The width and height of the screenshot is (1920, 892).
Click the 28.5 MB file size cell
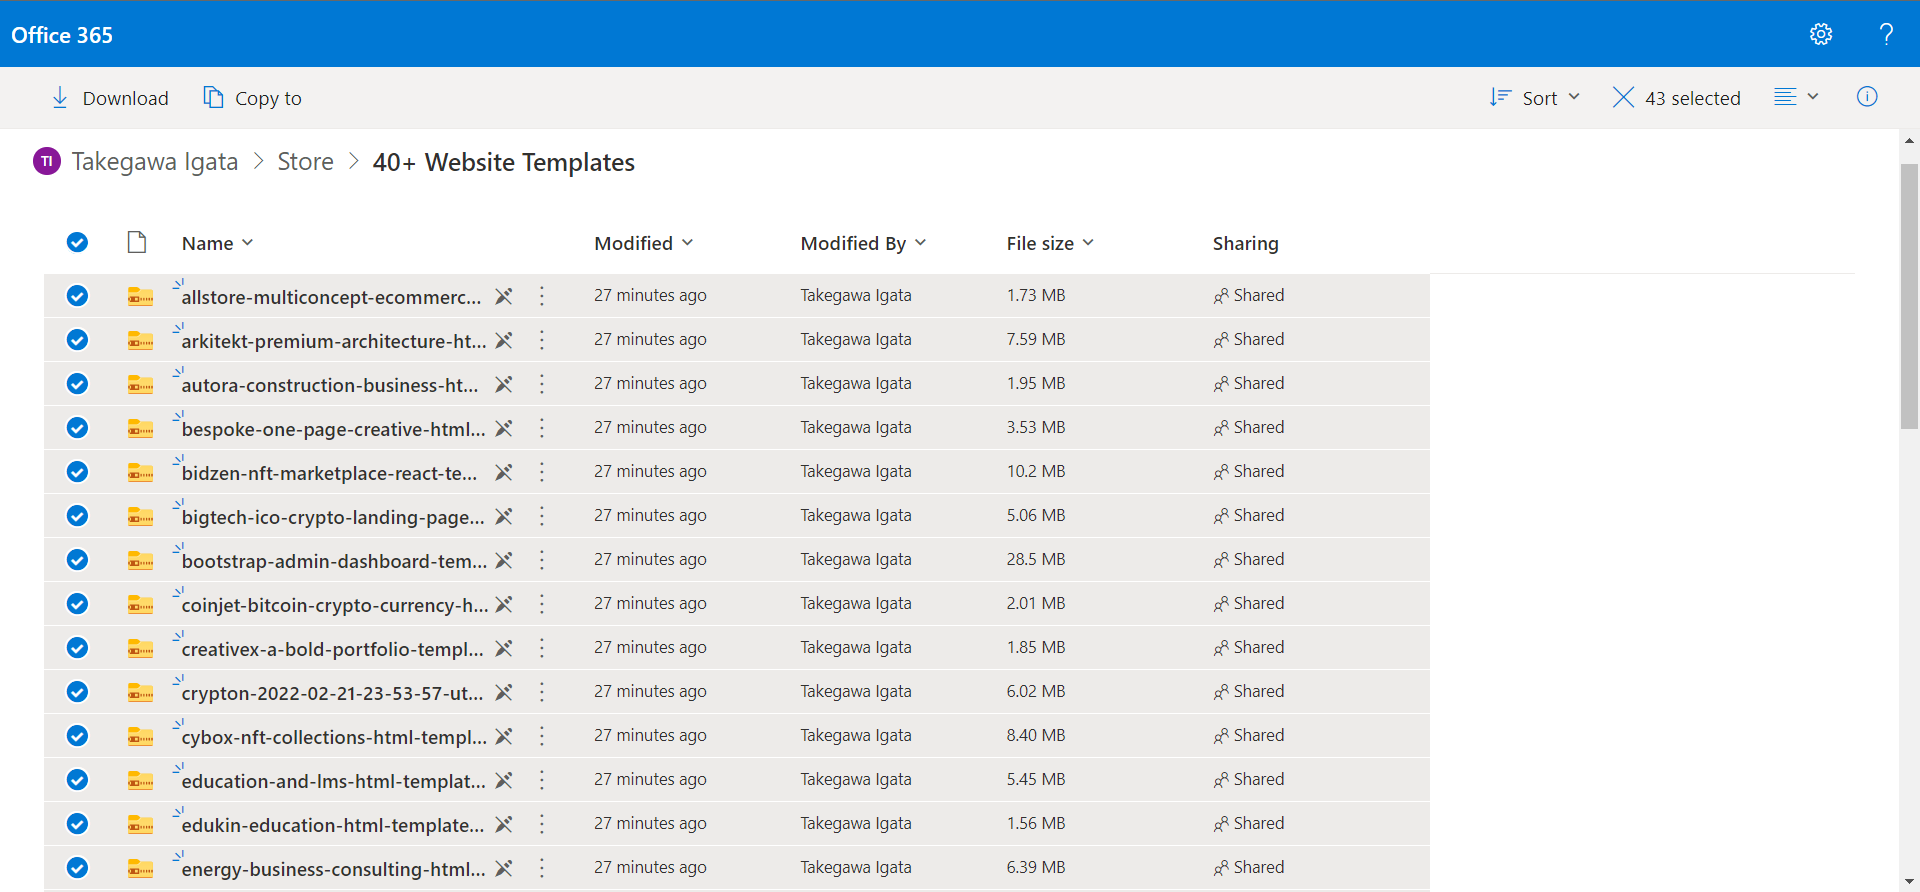[x=1036, y=560]
